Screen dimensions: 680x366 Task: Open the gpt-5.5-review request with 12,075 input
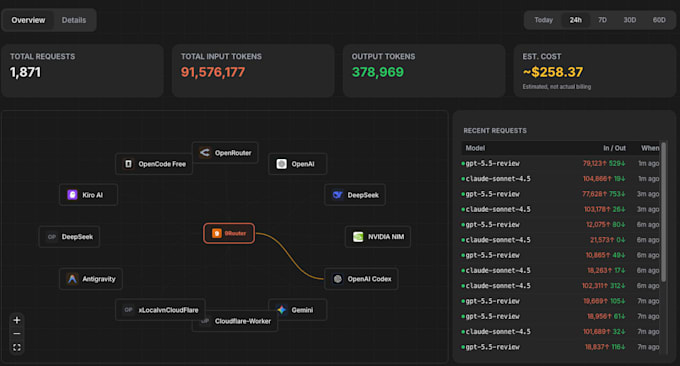click(x=560, y=225)
